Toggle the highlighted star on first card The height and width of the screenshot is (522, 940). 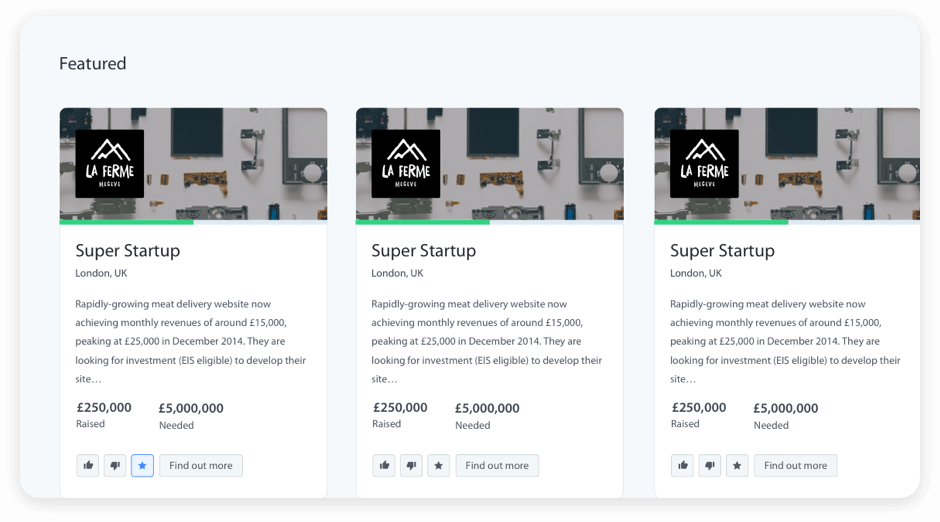(142, 466)
